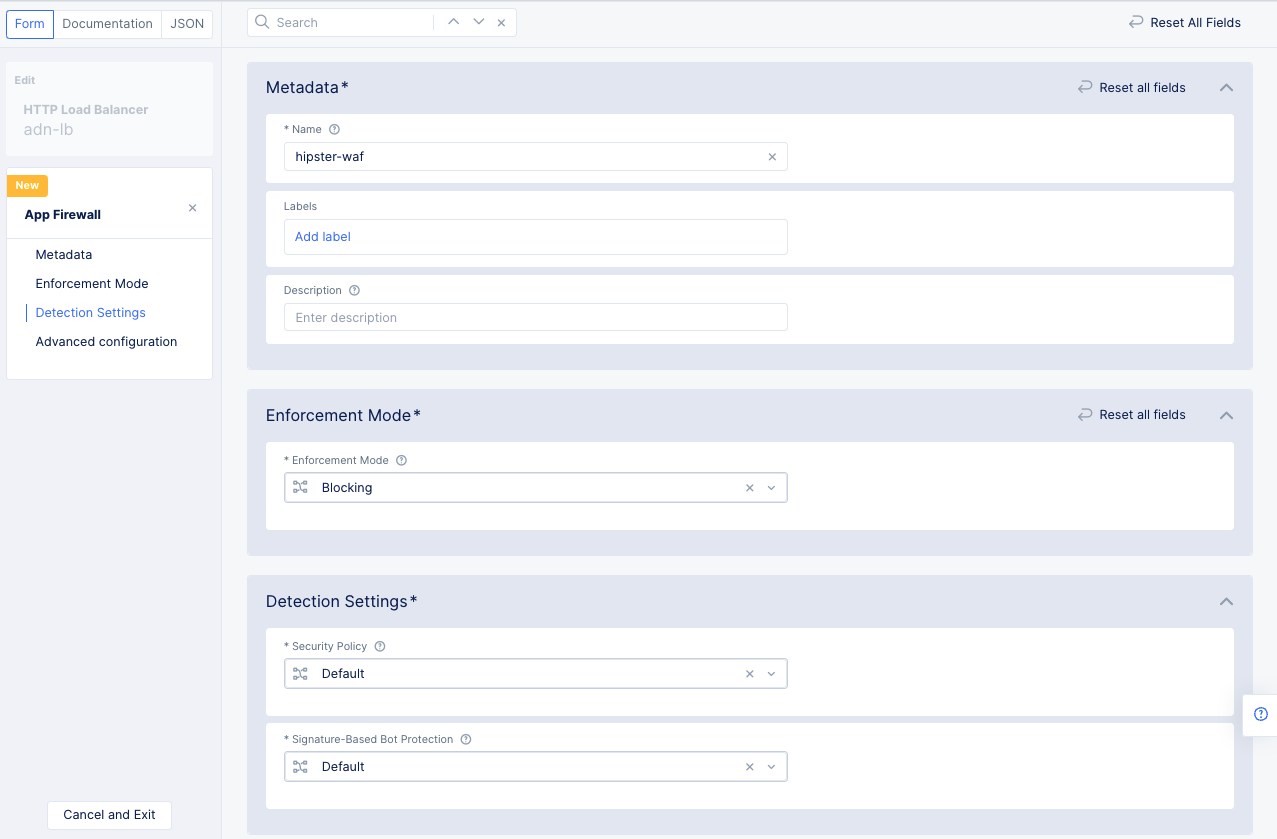The width and height of the screenshot is (1277, 839).
Task: Click the Cancel and Exit button
Action: point(109,815)
